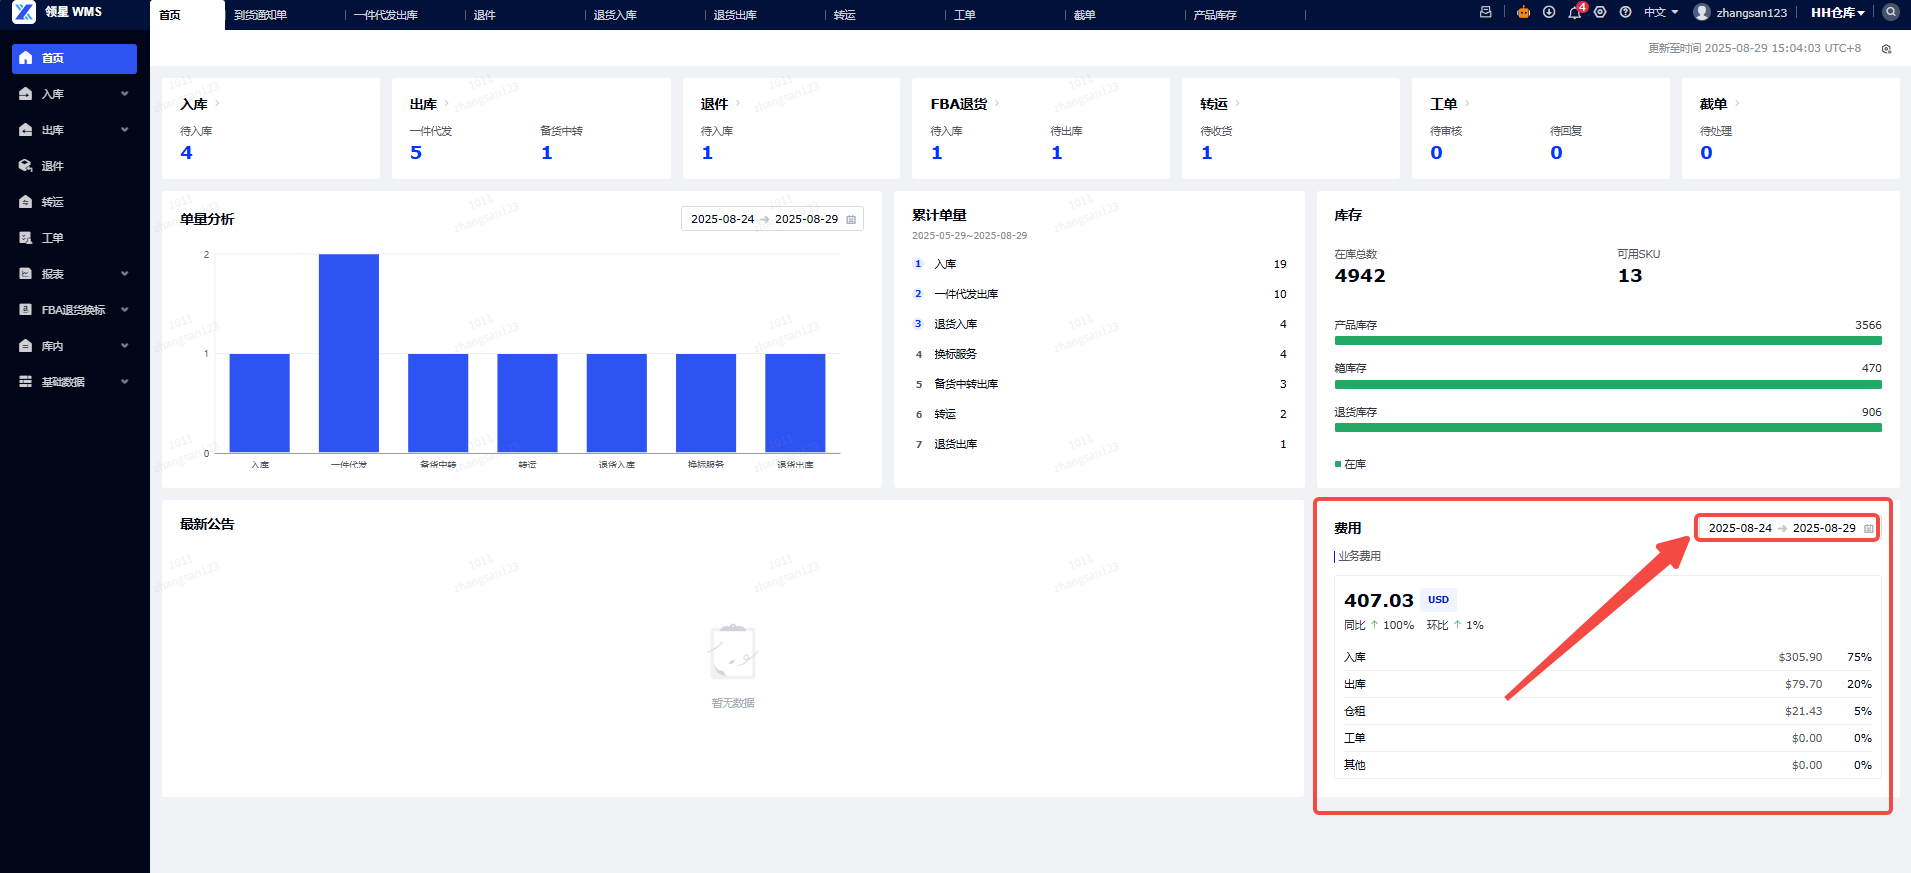Click the tall 一件代发 bar in chart
Viewport: 1911px width, 873px height.
coord(348,353)
